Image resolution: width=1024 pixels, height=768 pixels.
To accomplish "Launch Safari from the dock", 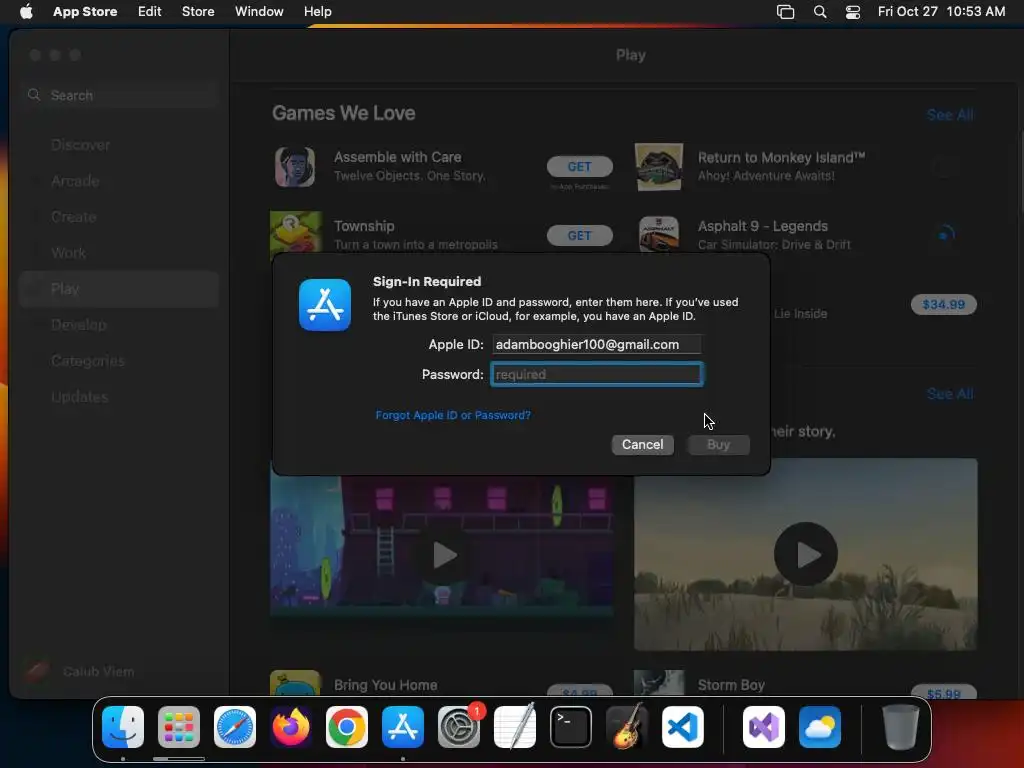I will (235, 727).
